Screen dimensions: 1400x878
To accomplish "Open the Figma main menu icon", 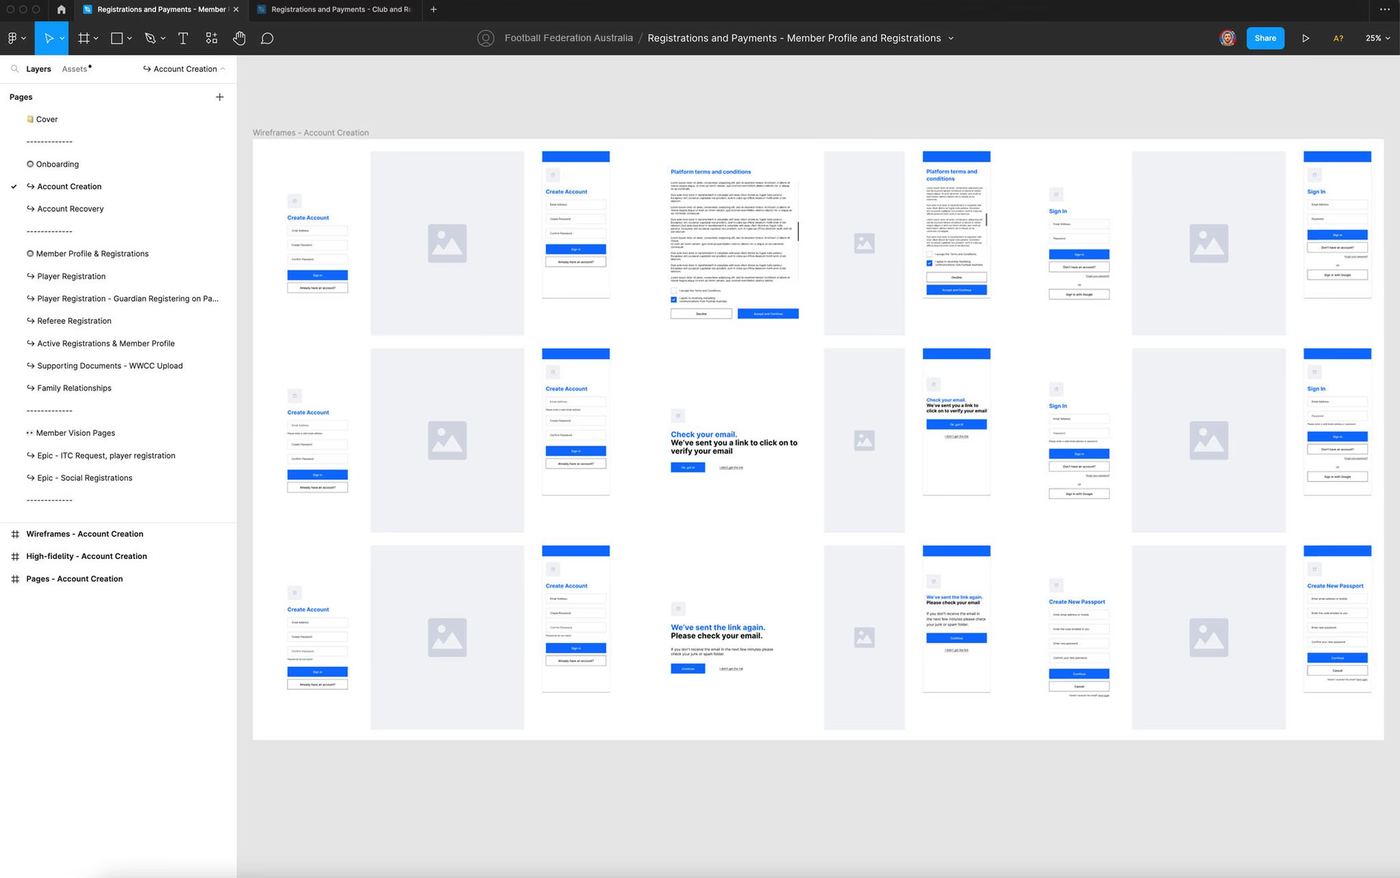I will point(12,38).
